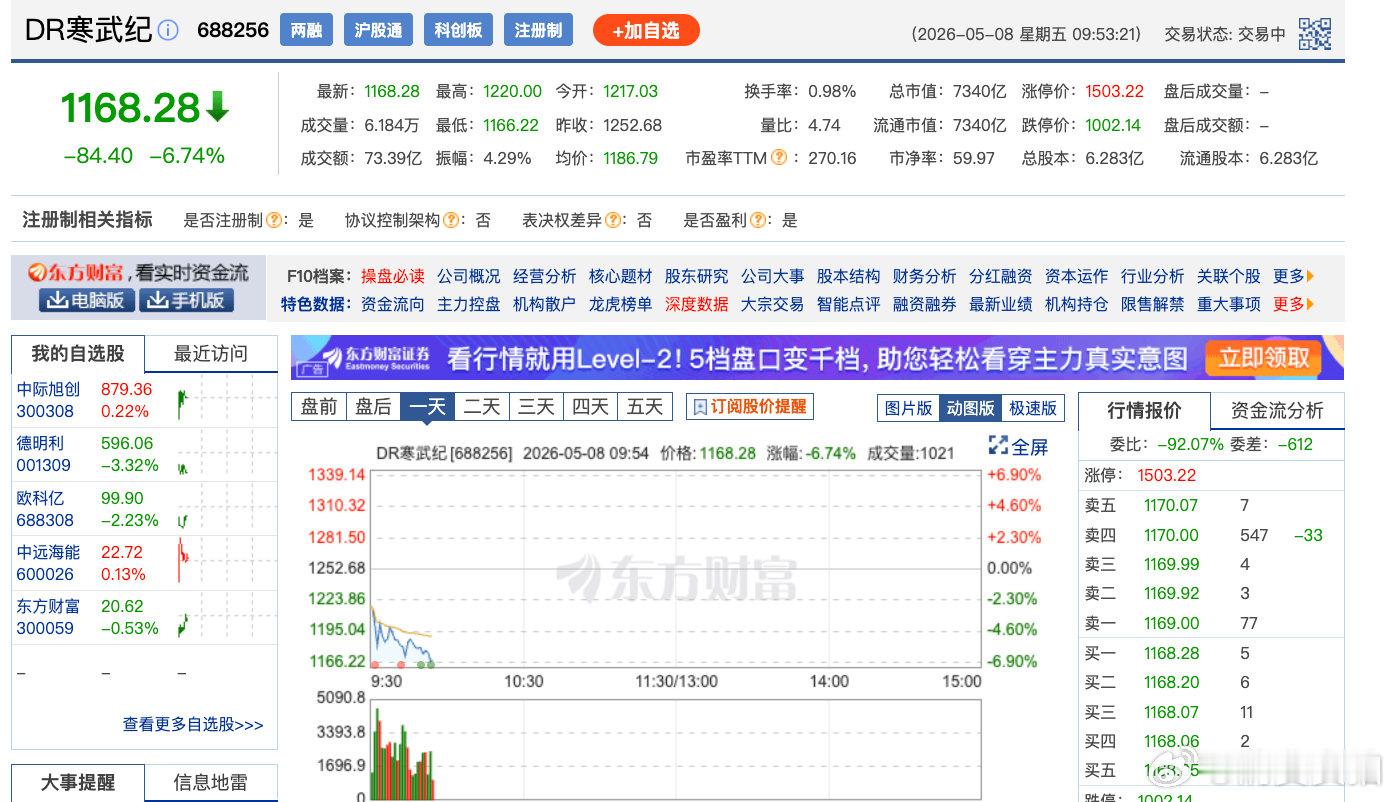Viewport: 1396px width, 802px height.
Task: Click the help icon next to 协议控制架构
Action: 451,220
